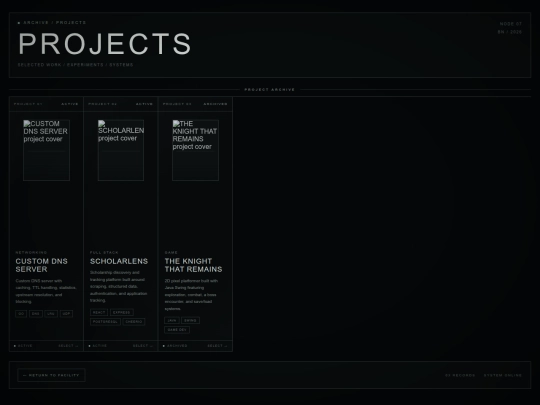This screenshot has height=405, width=540.
Task: Click the Custom DNS Server title
Action: coord(42,265)
